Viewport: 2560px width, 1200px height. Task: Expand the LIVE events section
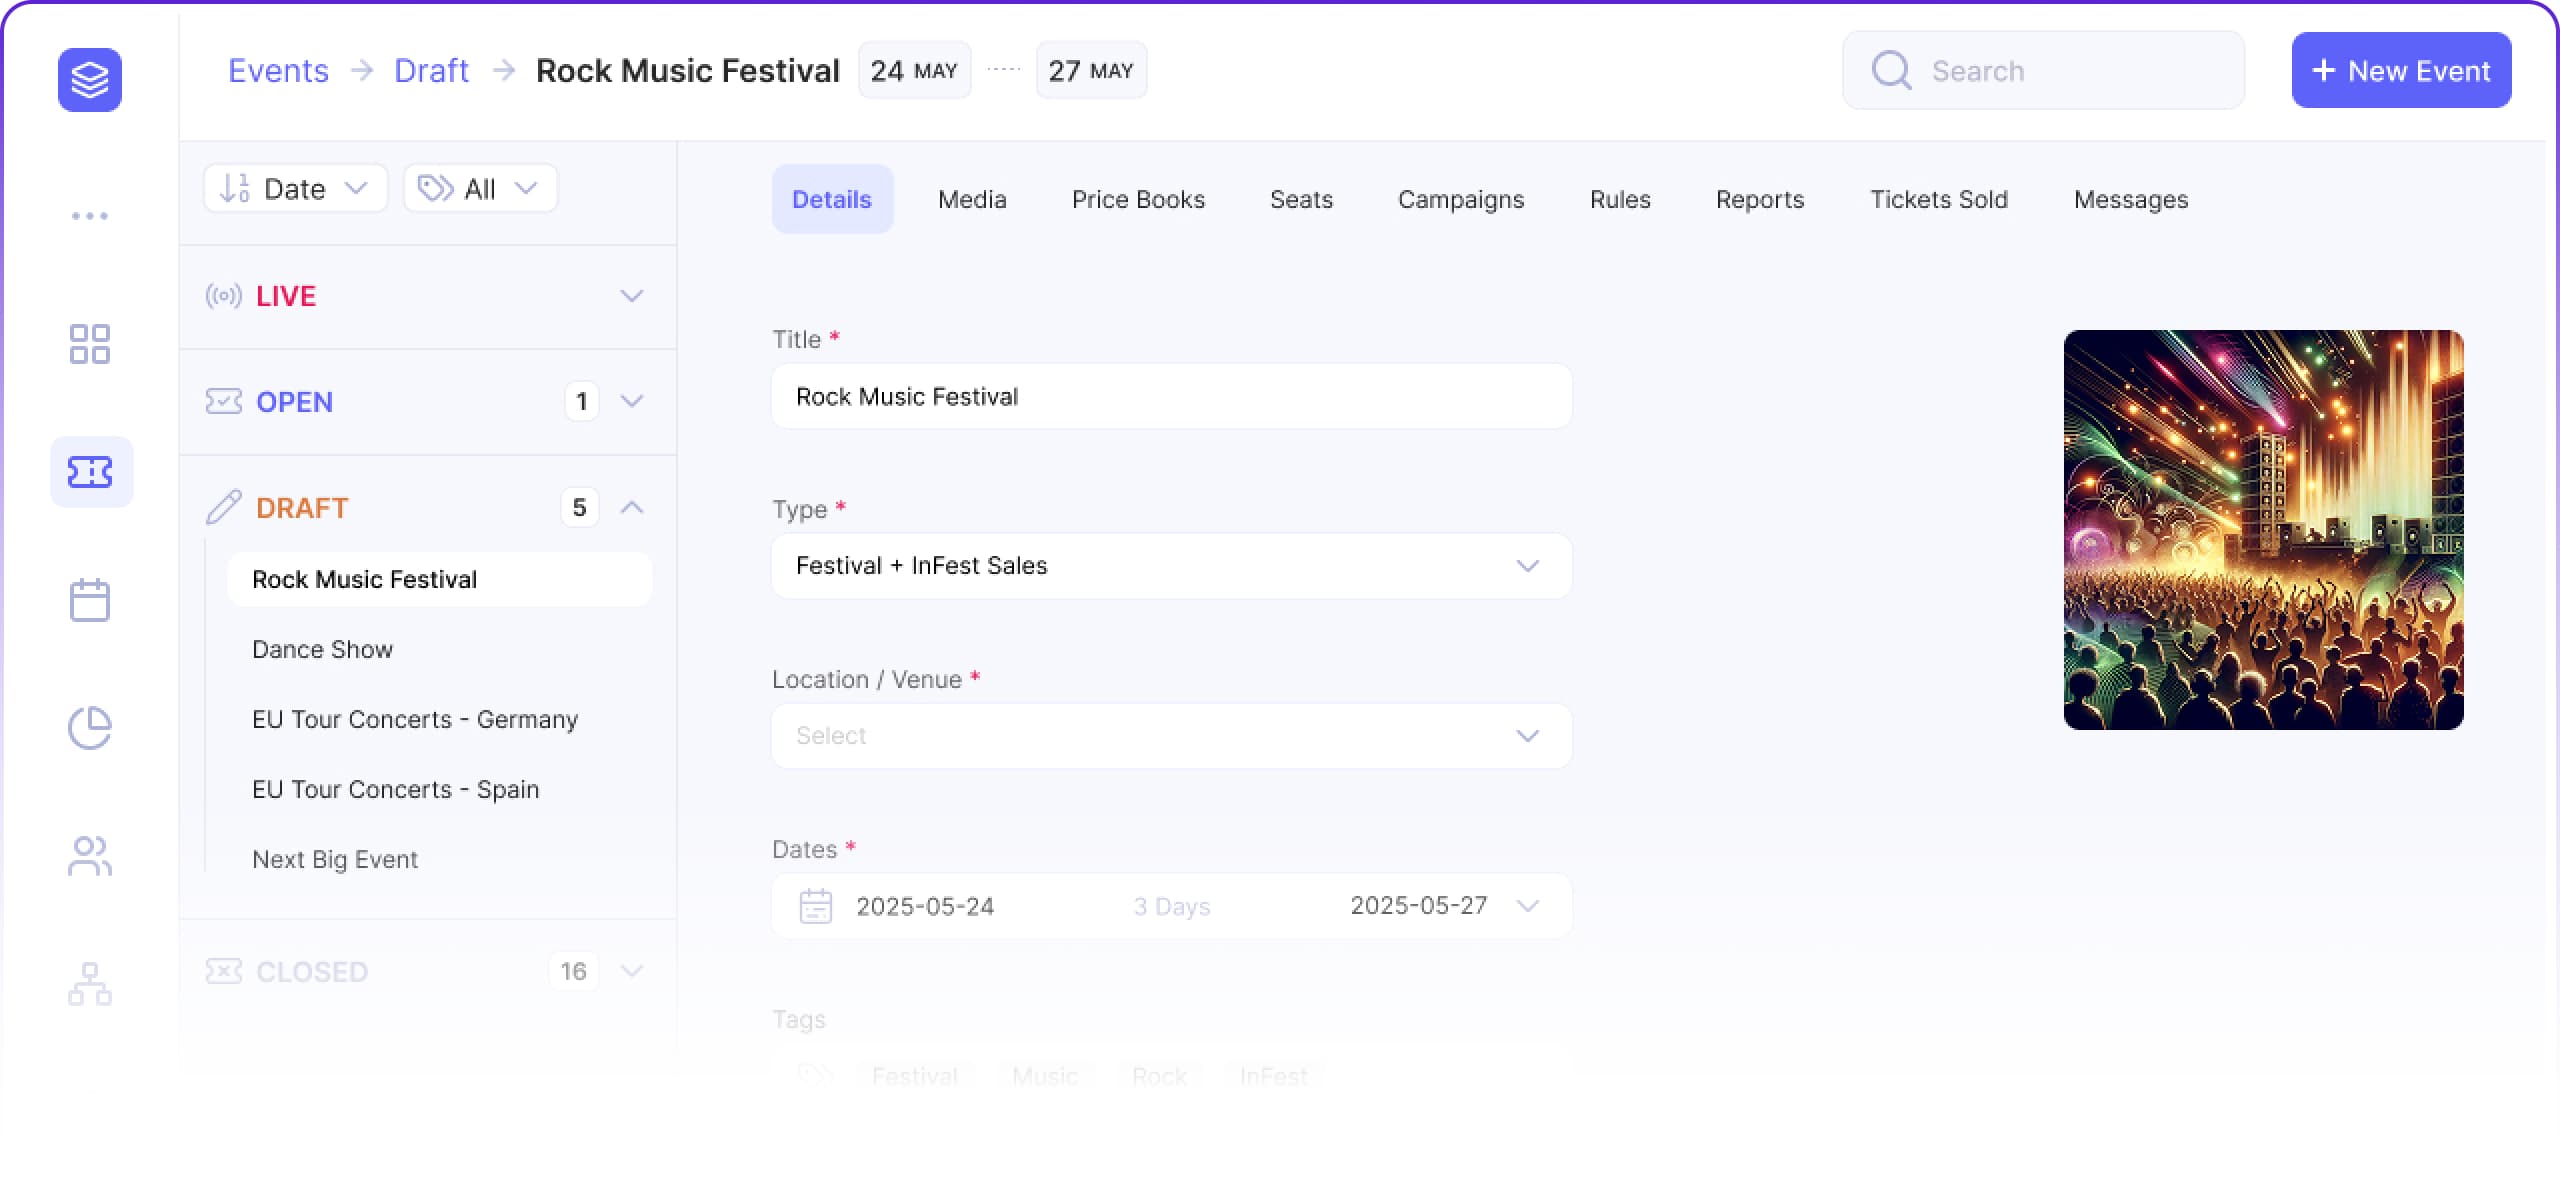click(631, 296)
